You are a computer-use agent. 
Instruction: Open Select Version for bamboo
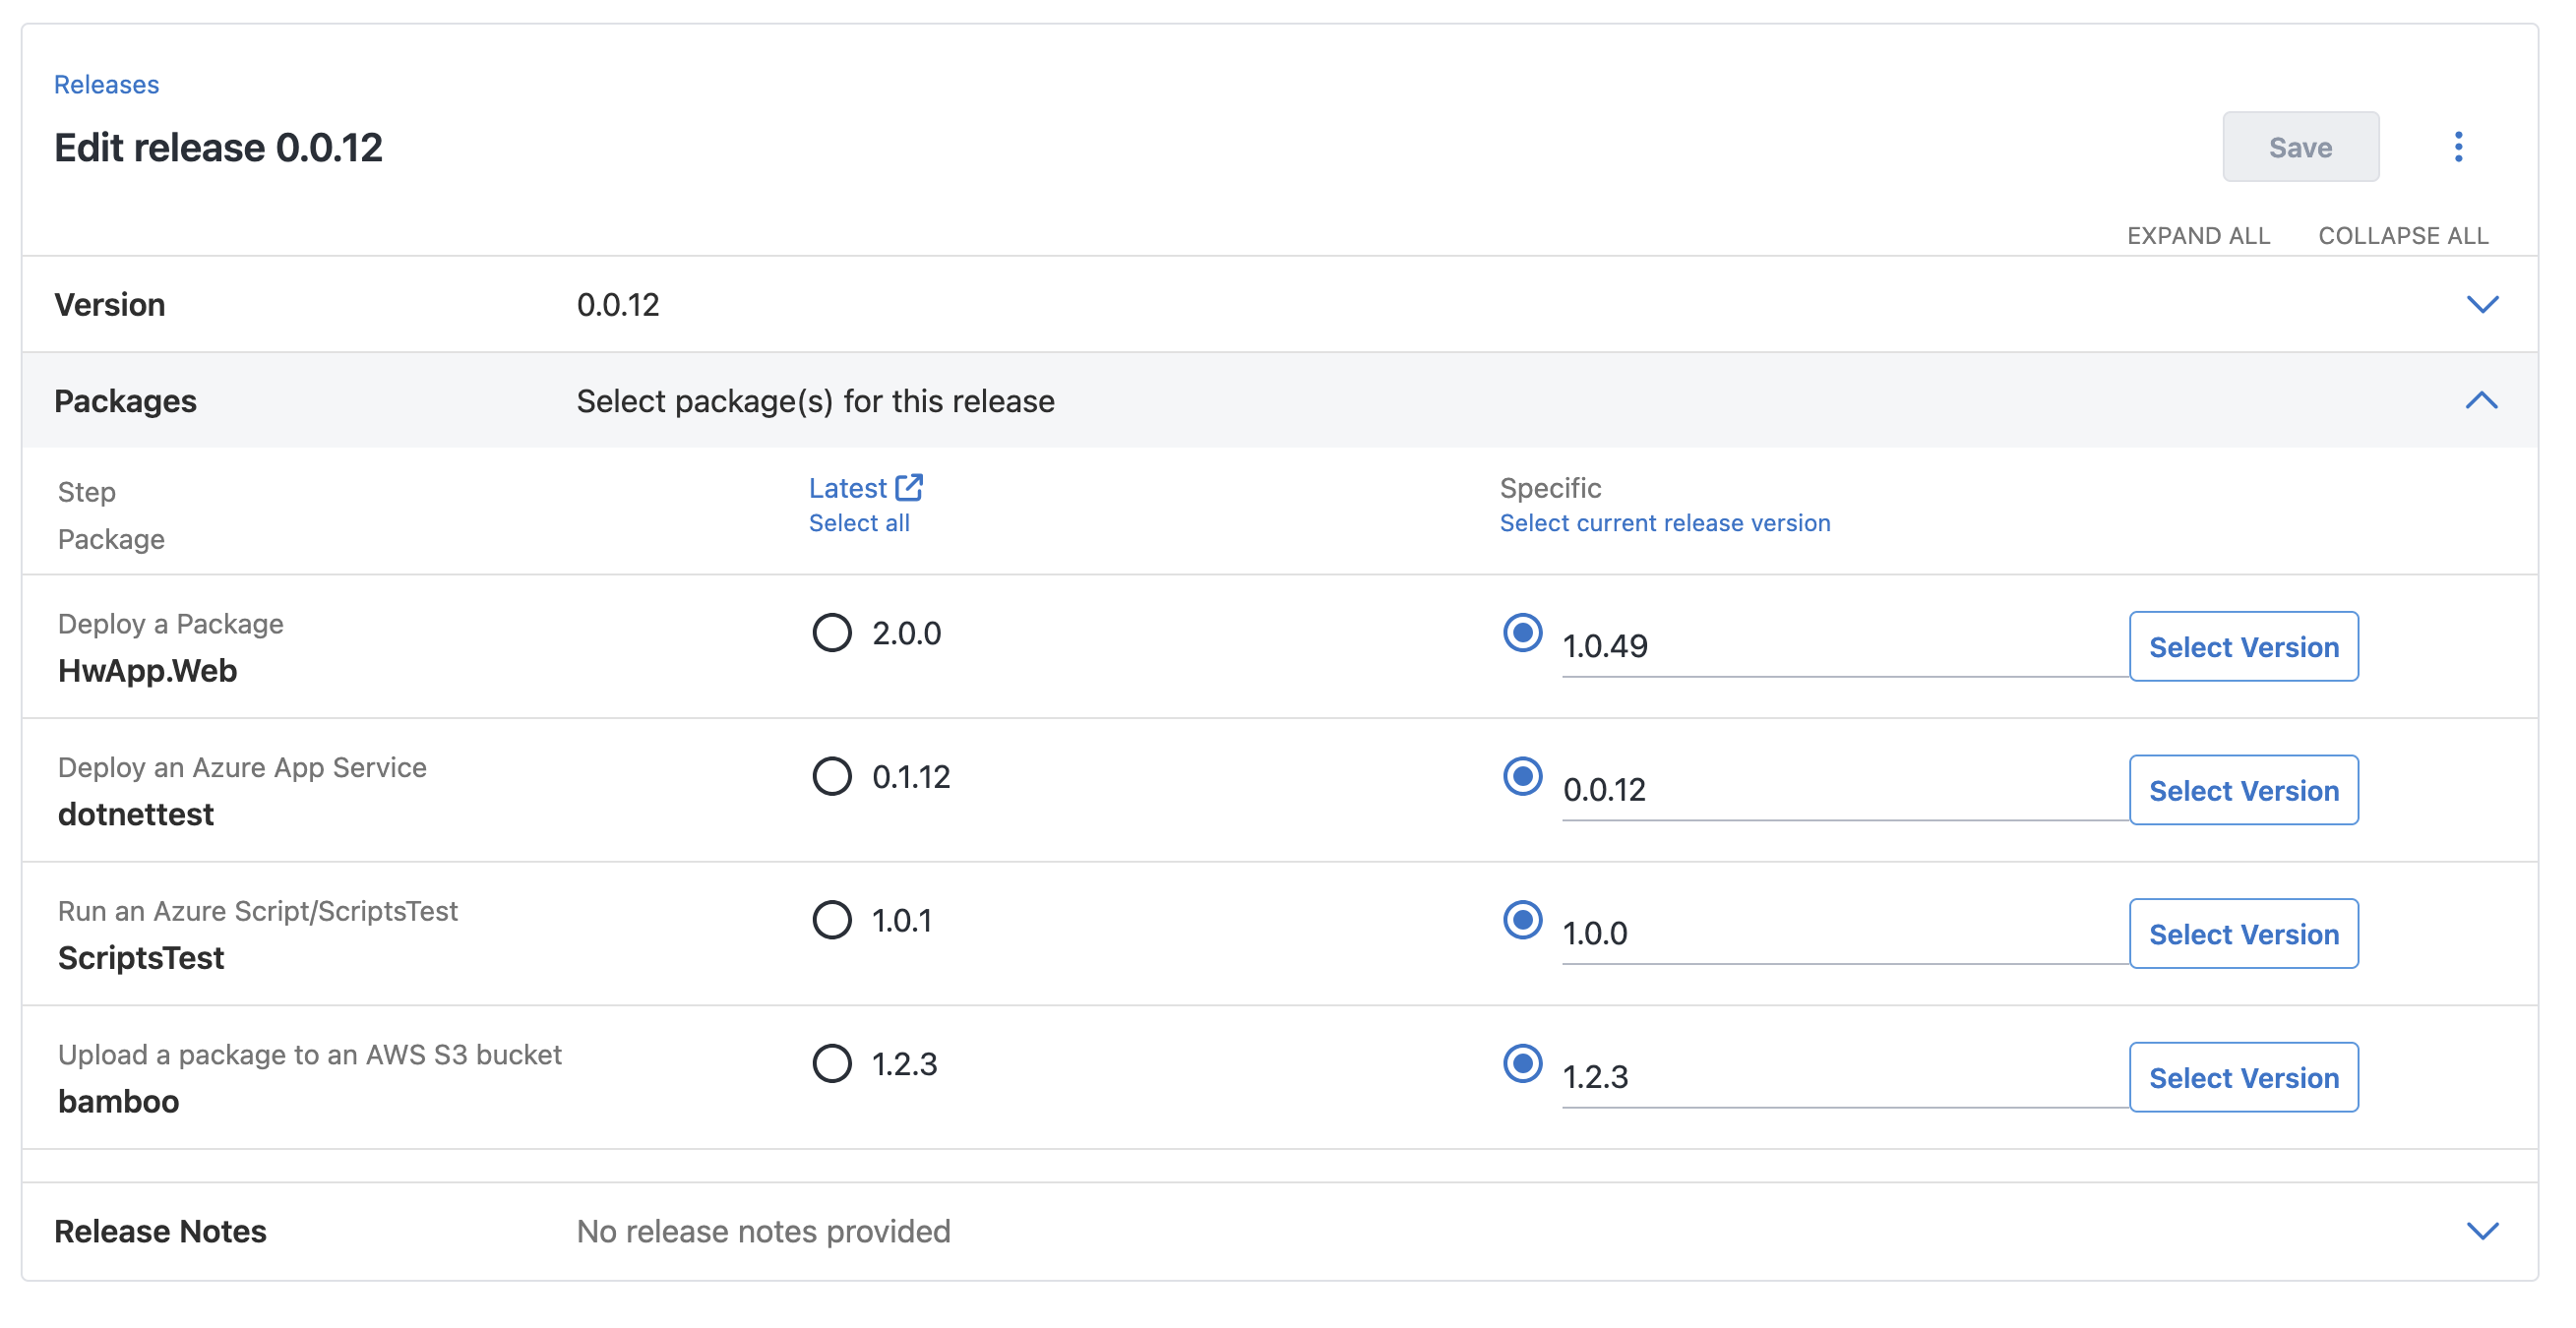tap(2244, 1077)
